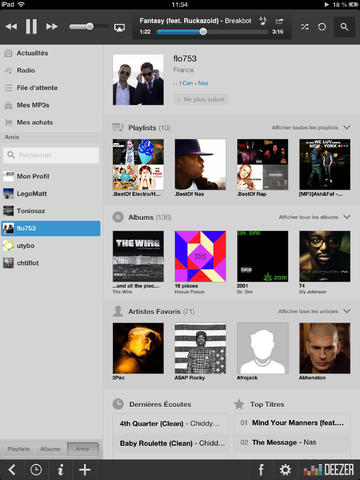Screen dimensions: 360x480
Task: Open 2Pac artist image
Action: point(138,348)
